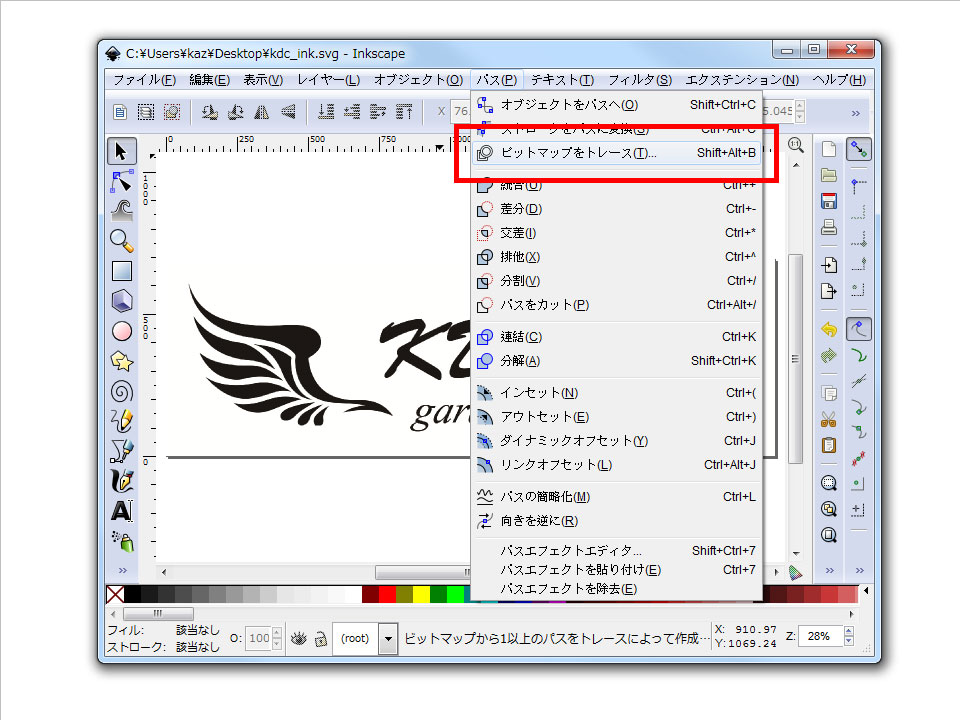Choose インセット(N) menu item
This screenshot has width=960, height=720.
(617, 393)
